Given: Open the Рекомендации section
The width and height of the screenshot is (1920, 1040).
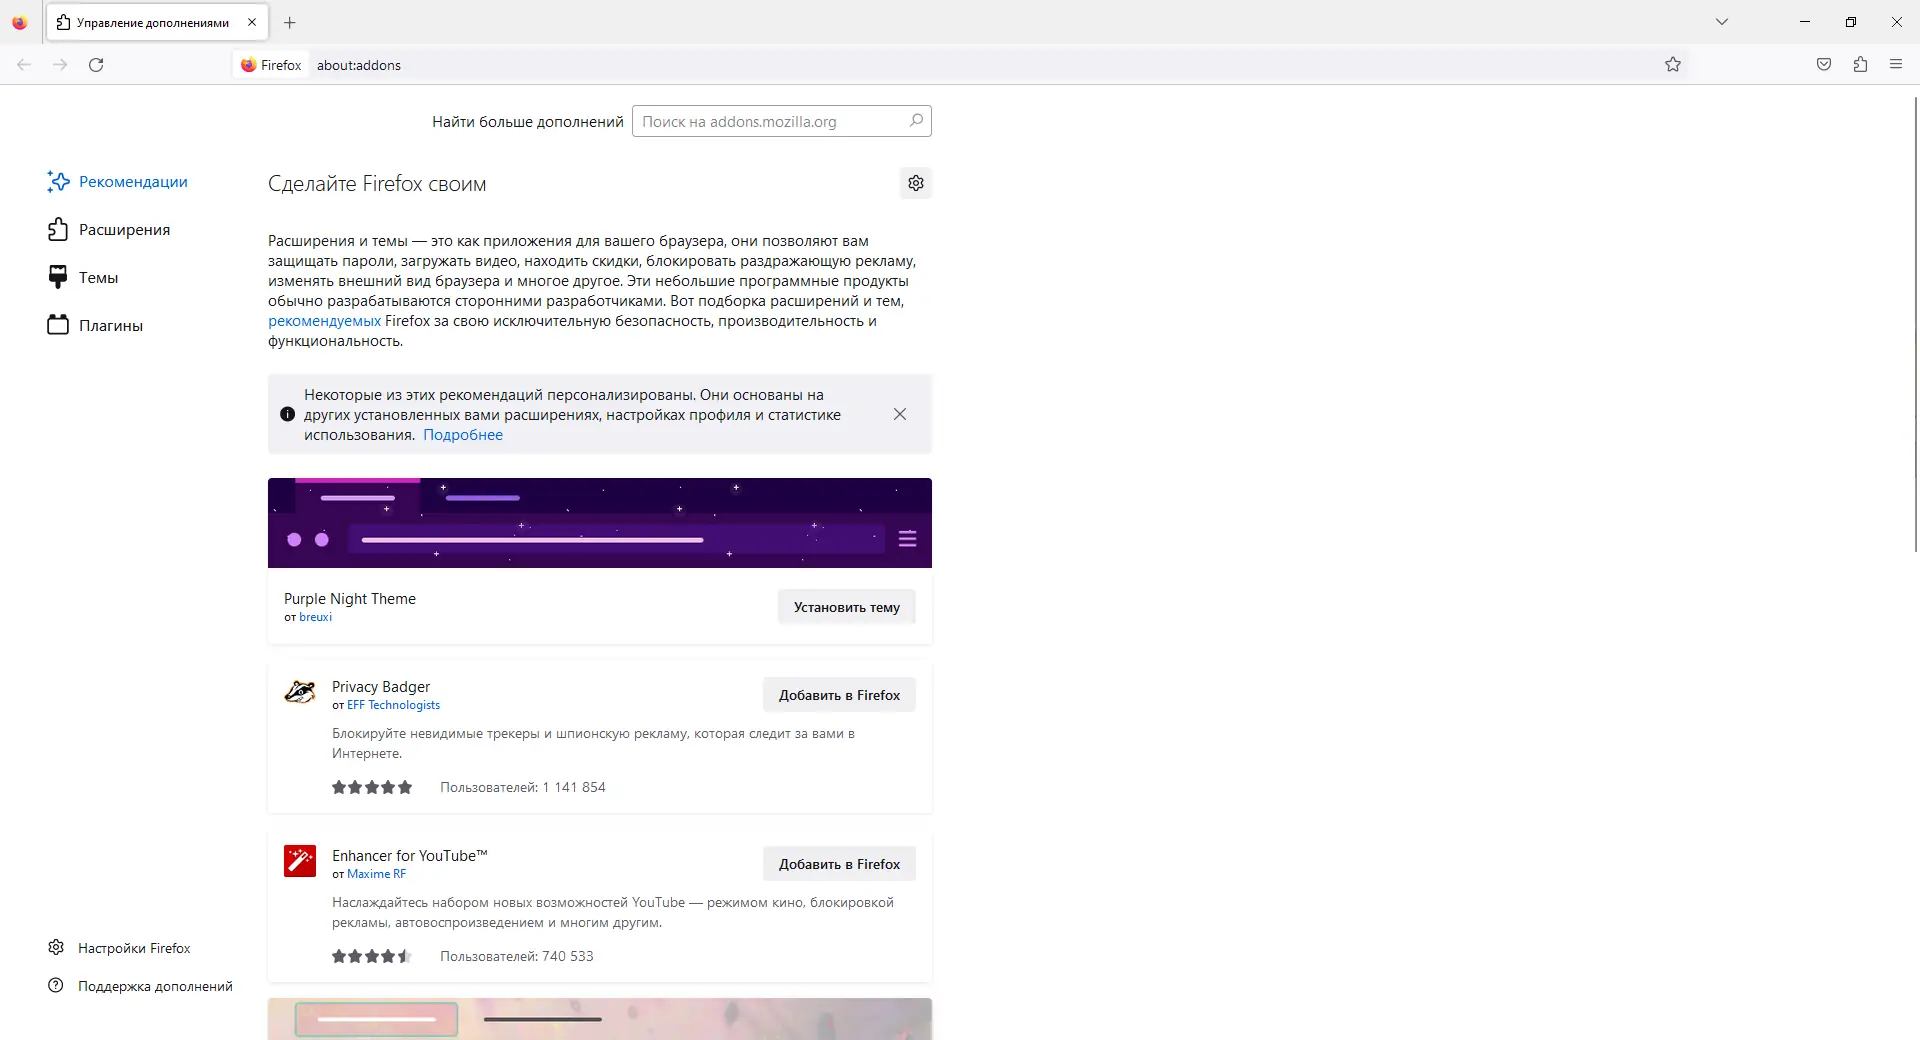Looking at the screenshot, I should click(117, 182).
